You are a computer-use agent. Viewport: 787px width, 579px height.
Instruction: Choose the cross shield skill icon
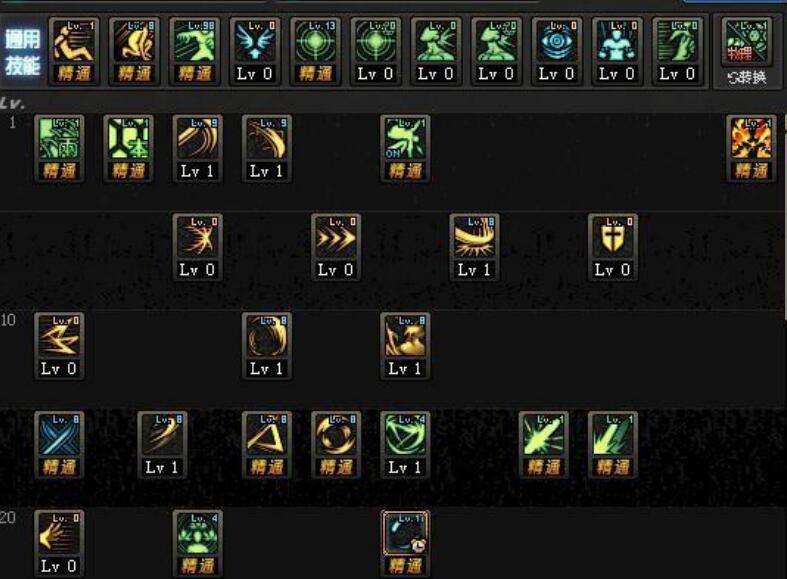click(612, 247)
